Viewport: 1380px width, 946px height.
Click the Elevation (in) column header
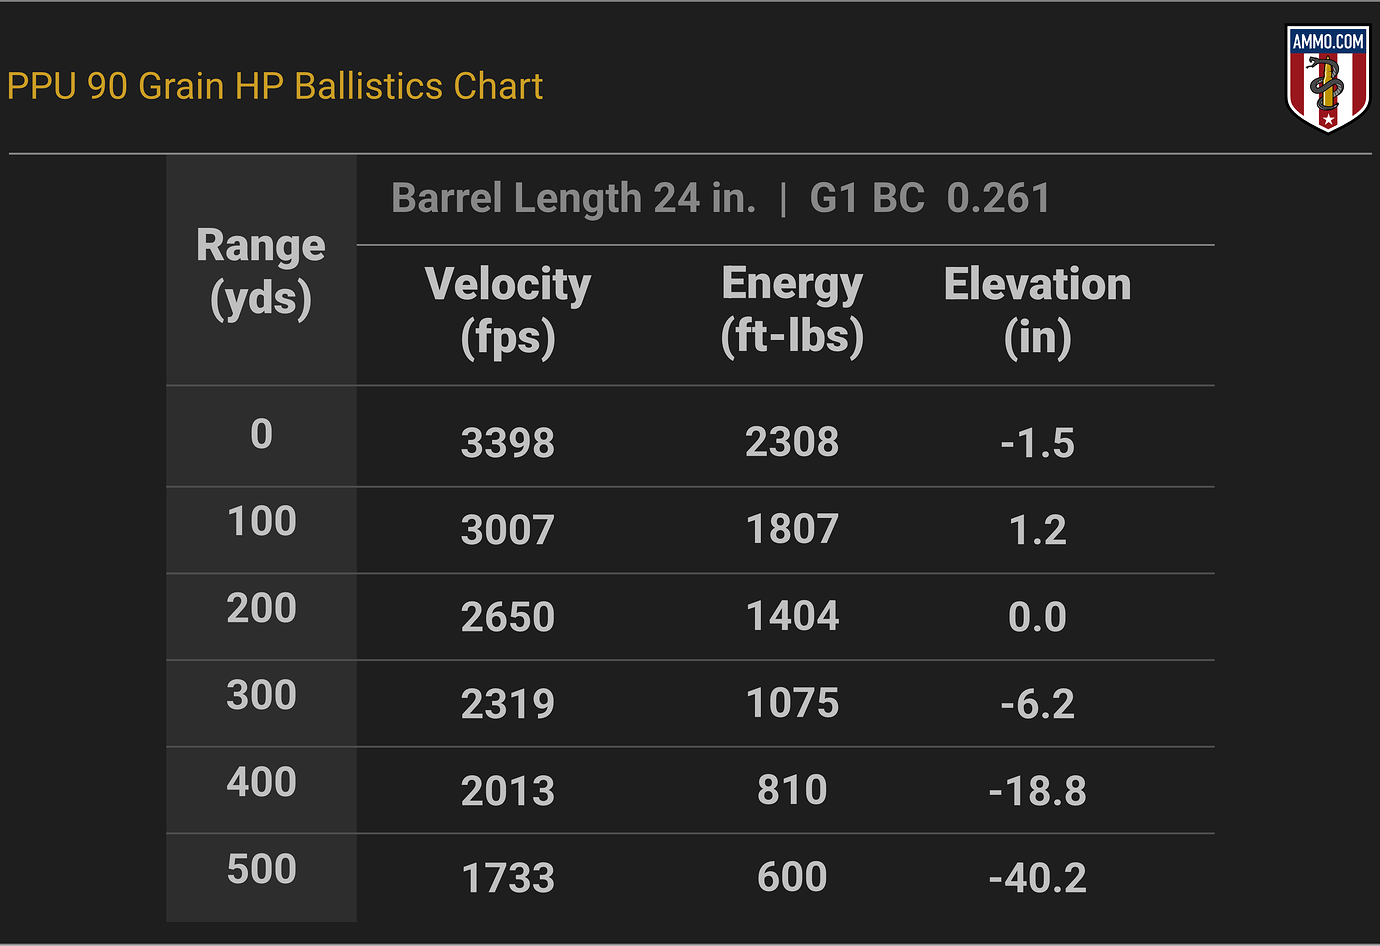[x=1038, y=311]
